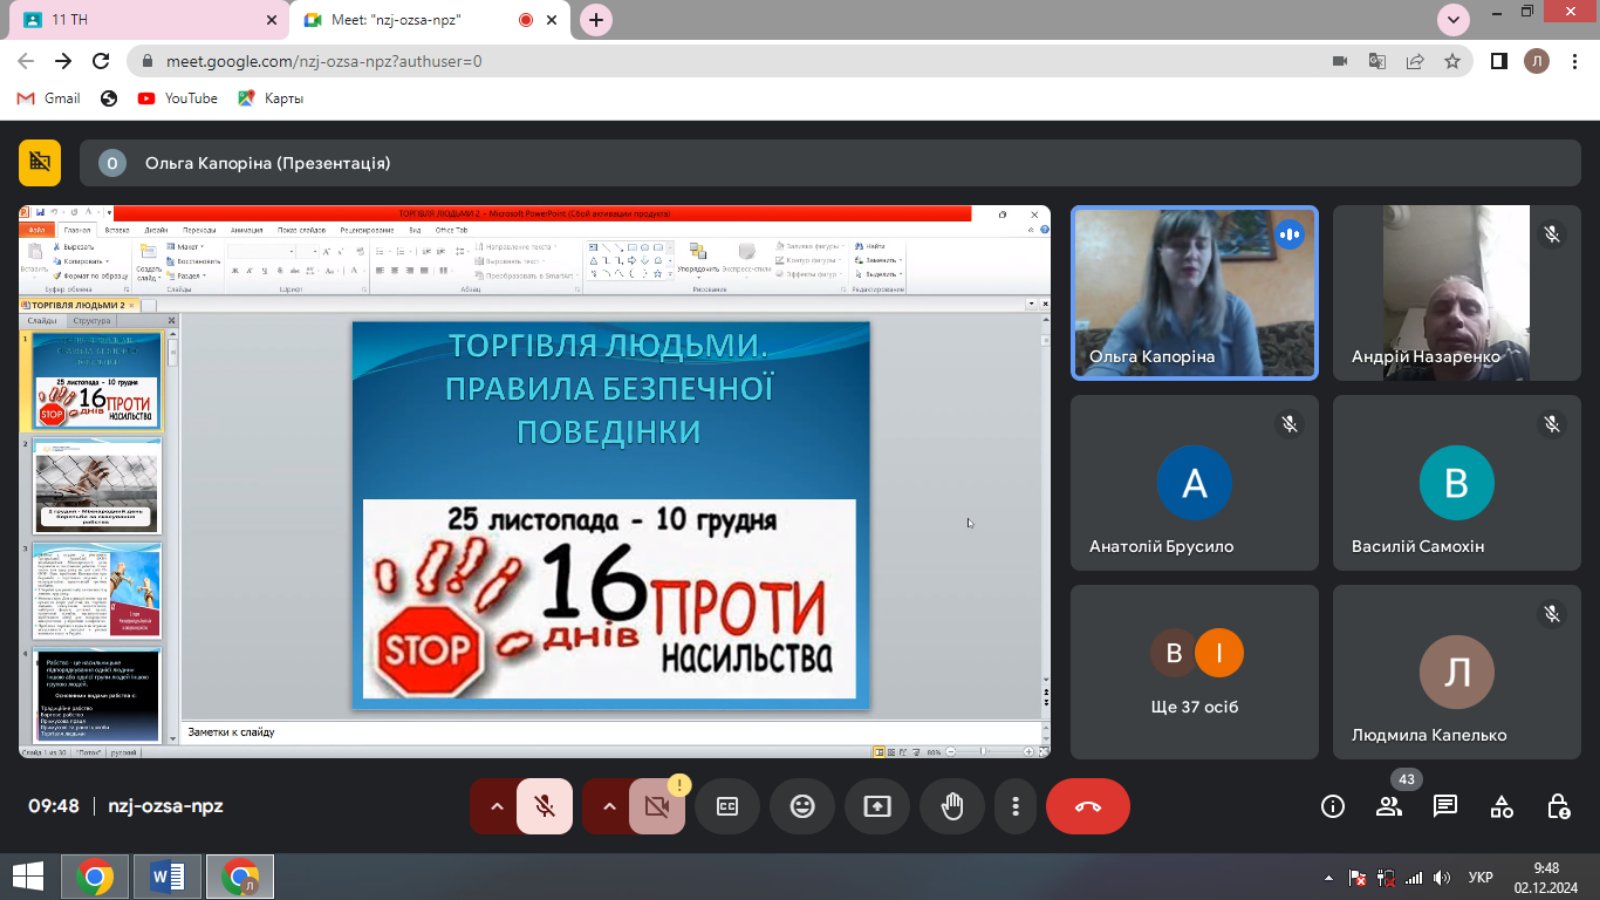Screen dimensions: 1600x900
Task: Toggle closed captions
Action: pyautogui.click(x=727, y=806)
